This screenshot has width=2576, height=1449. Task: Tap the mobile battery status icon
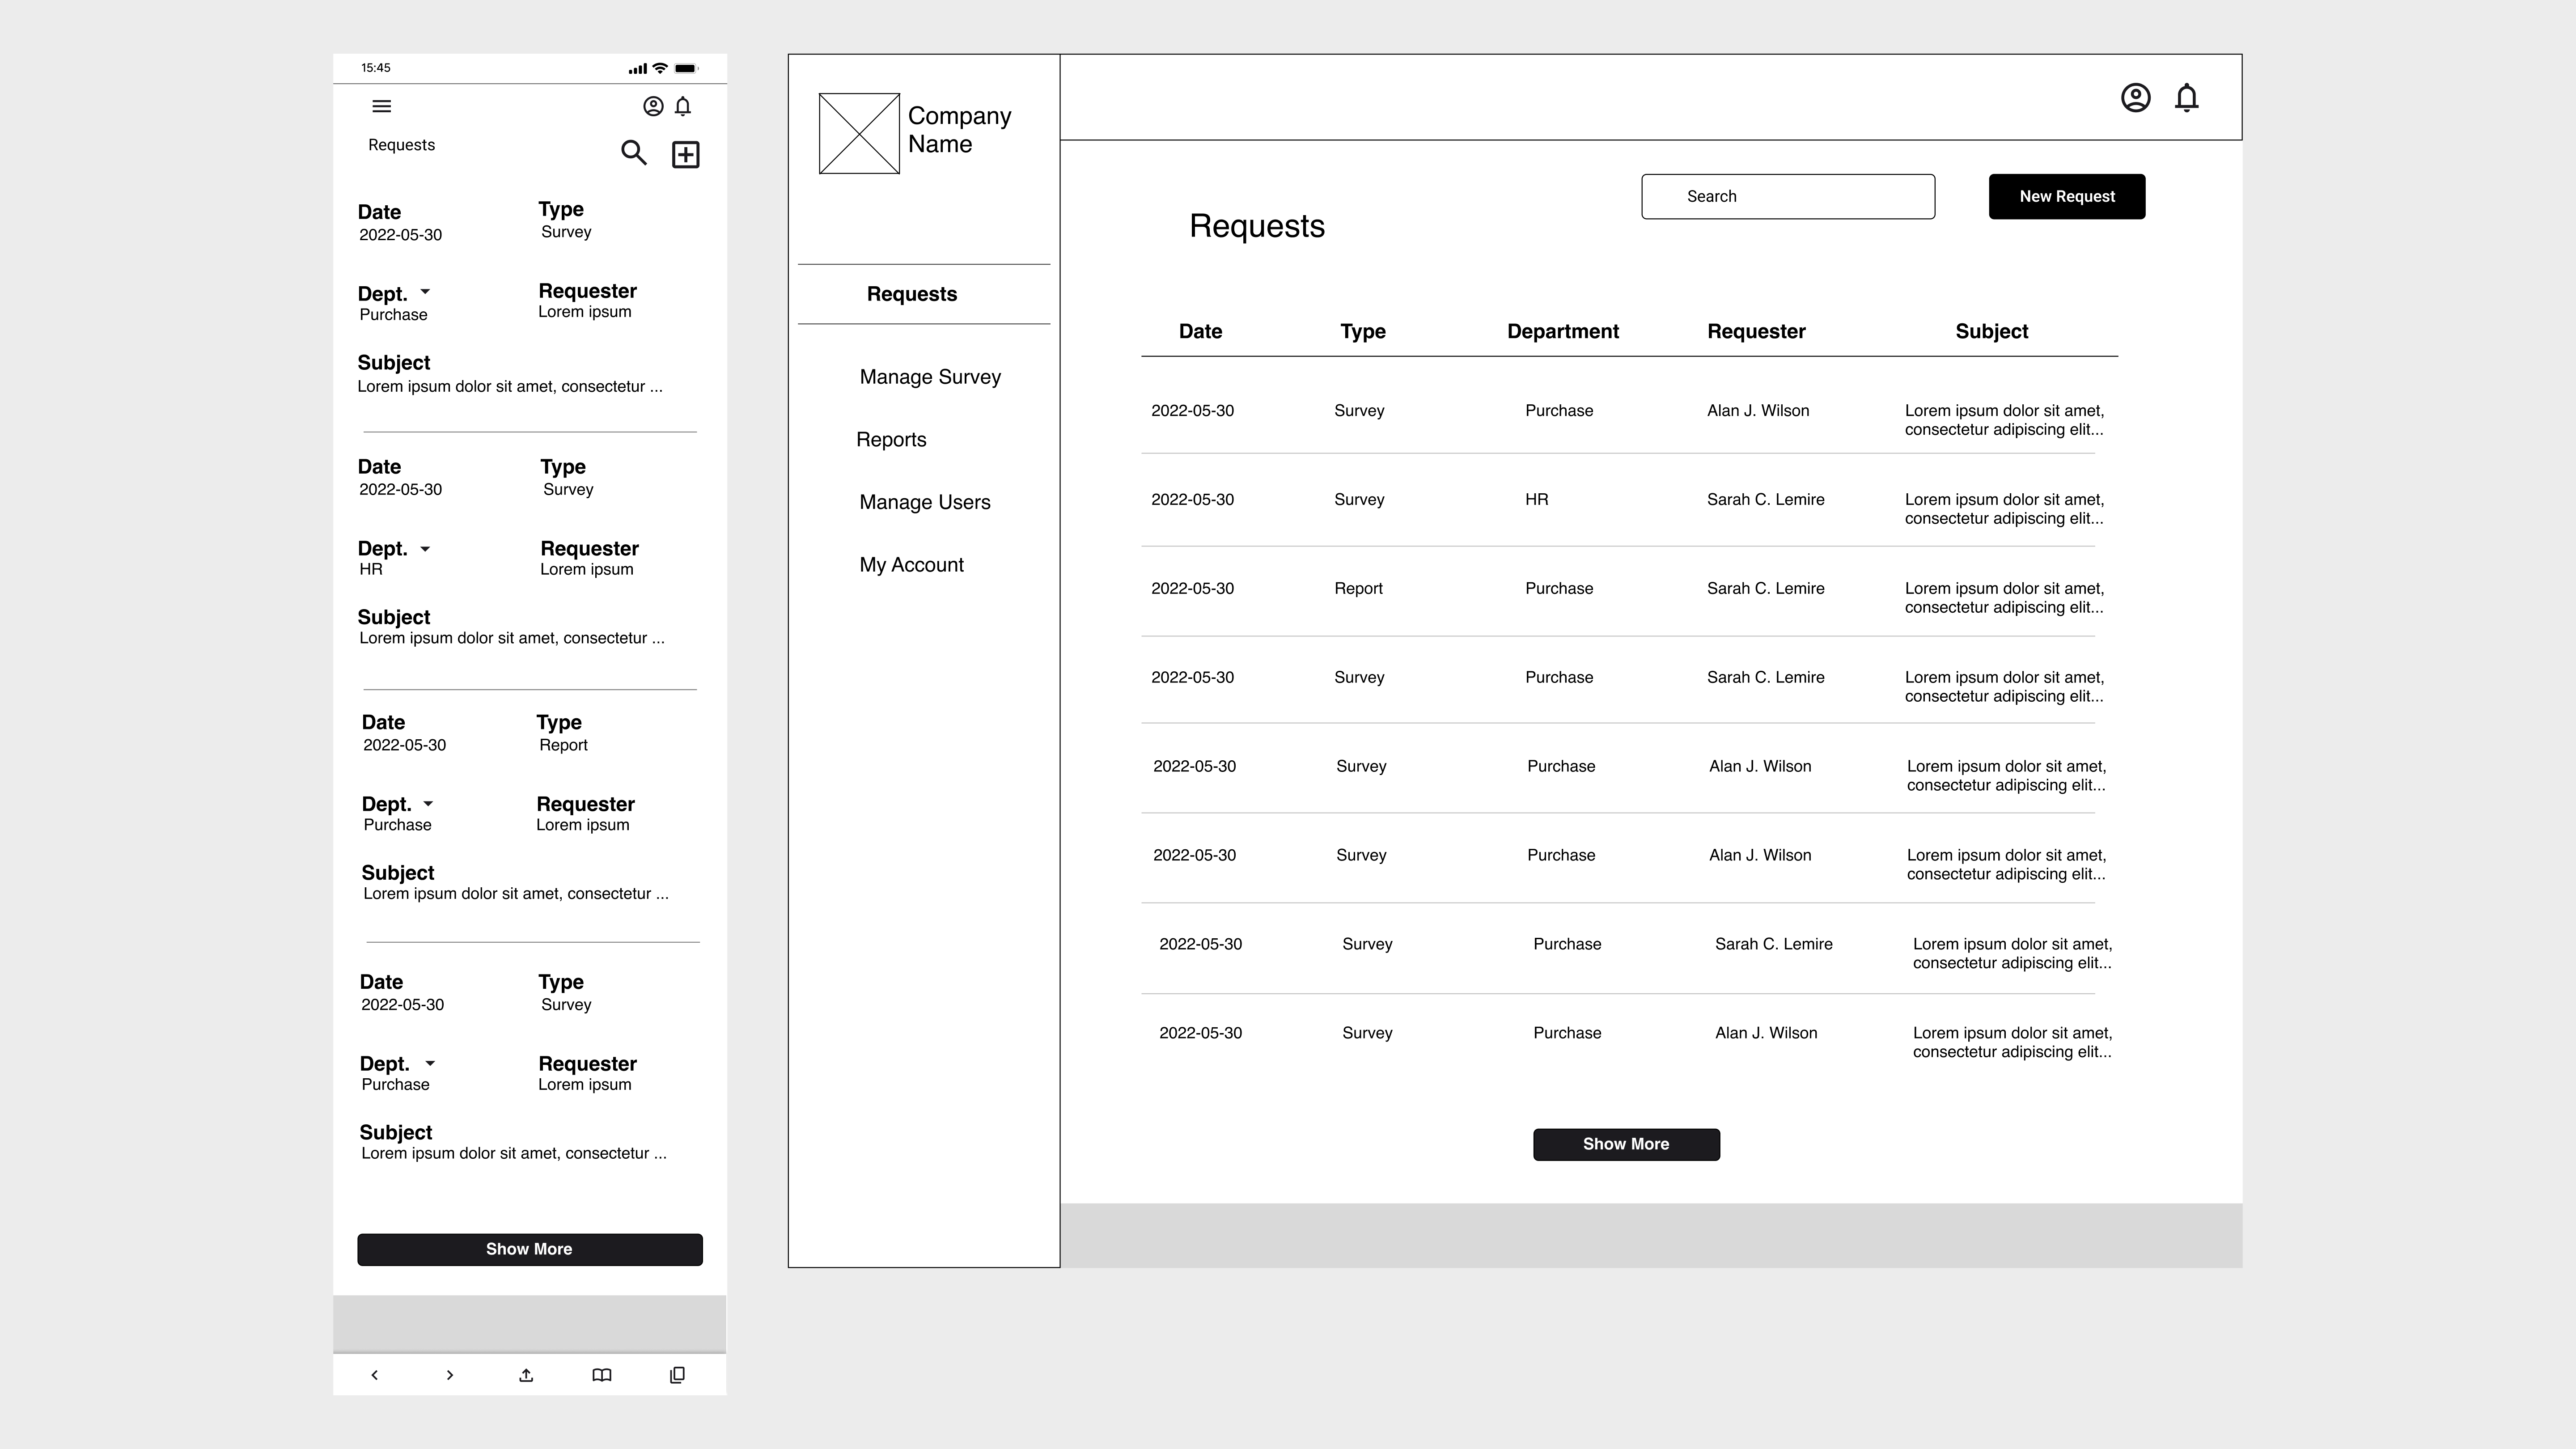(687, 68)
